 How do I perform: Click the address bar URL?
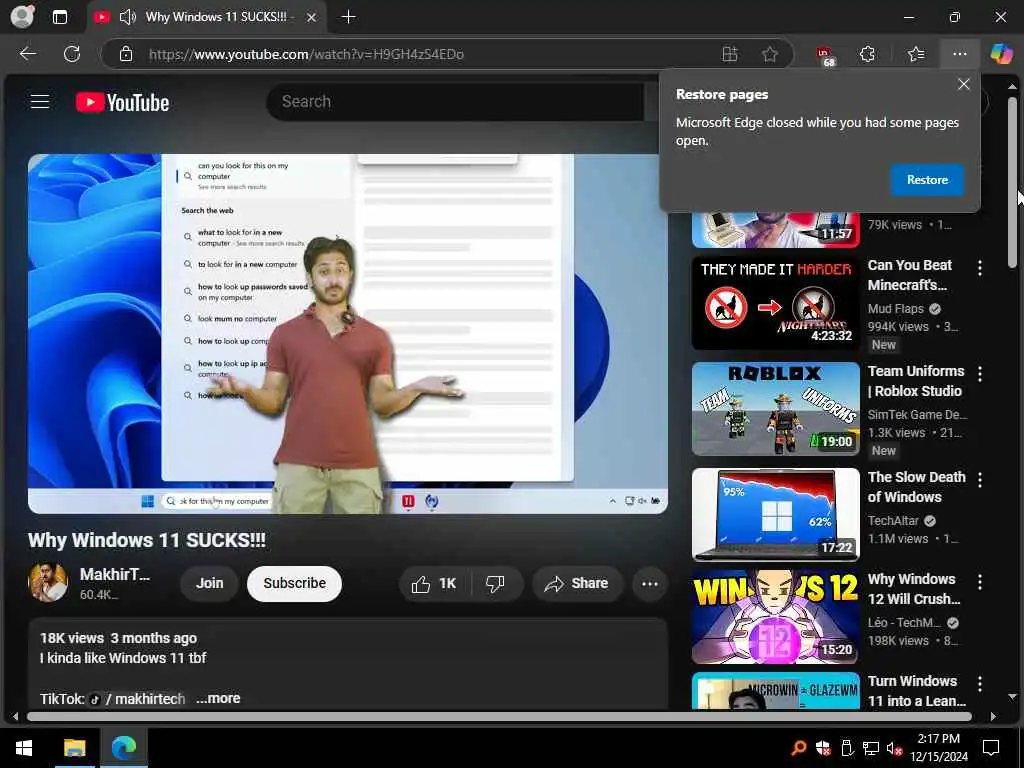306,54
